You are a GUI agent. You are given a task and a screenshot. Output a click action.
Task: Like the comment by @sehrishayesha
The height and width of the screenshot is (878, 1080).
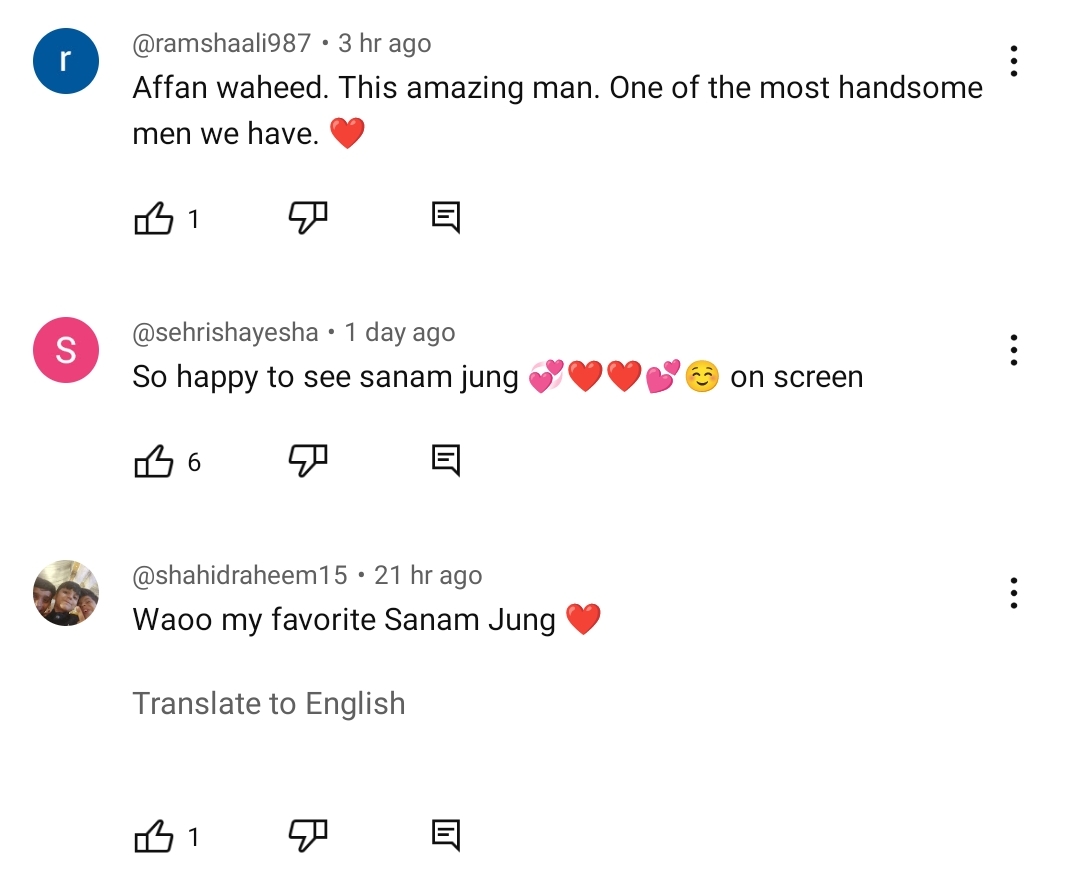pyautogui.click(x=154, y=461)
